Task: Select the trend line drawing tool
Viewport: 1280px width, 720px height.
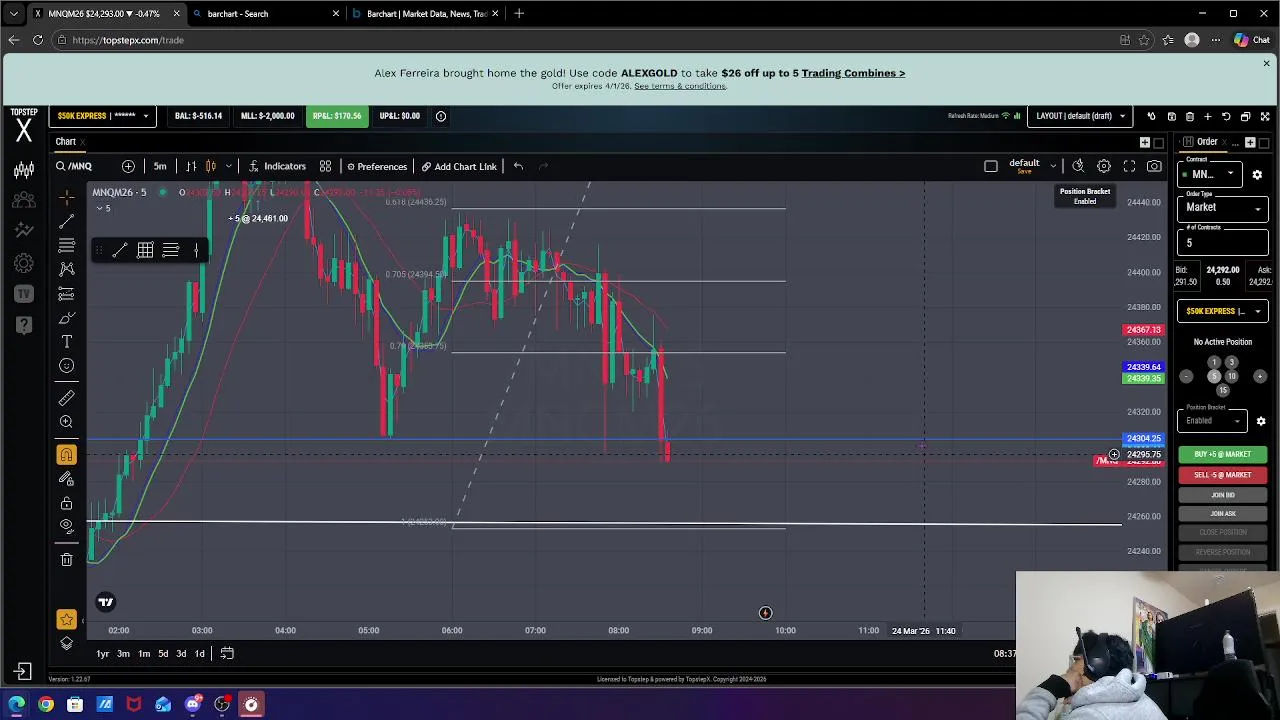Action: point(66,221)
